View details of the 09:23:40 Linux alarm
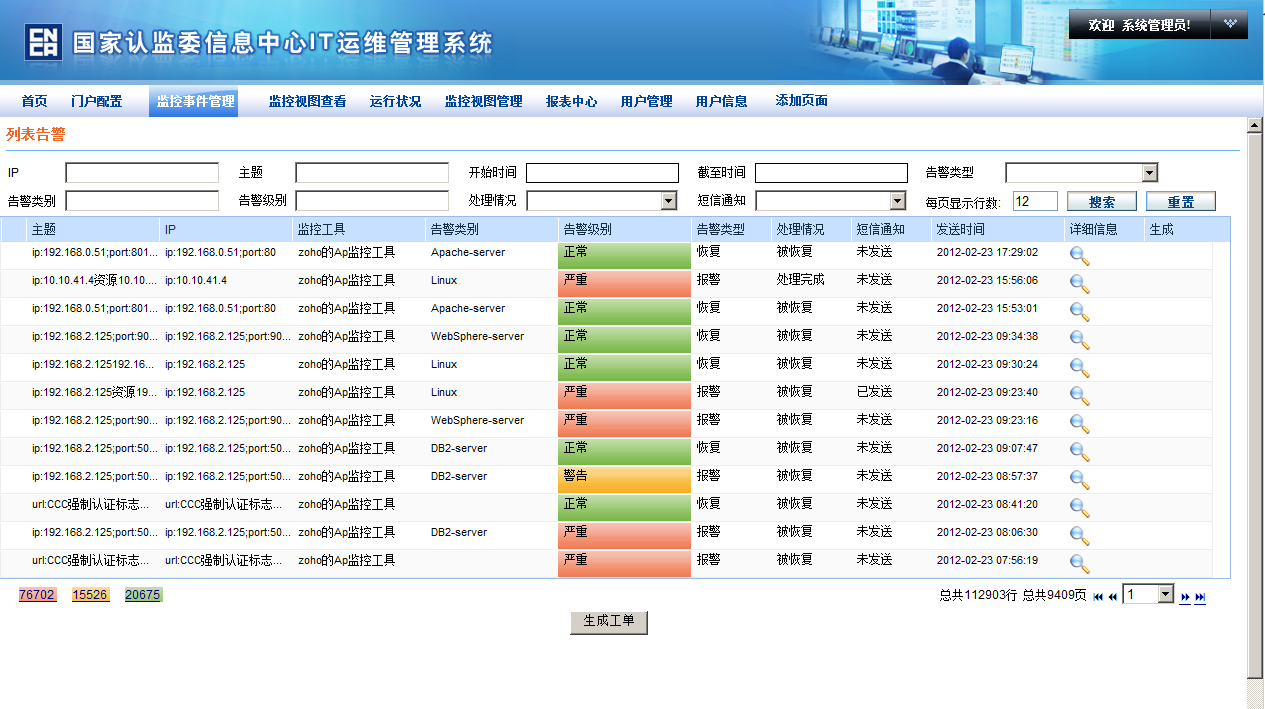Screen dimensions: 1265x709 pyautogui.click(x=1079, y=396)
